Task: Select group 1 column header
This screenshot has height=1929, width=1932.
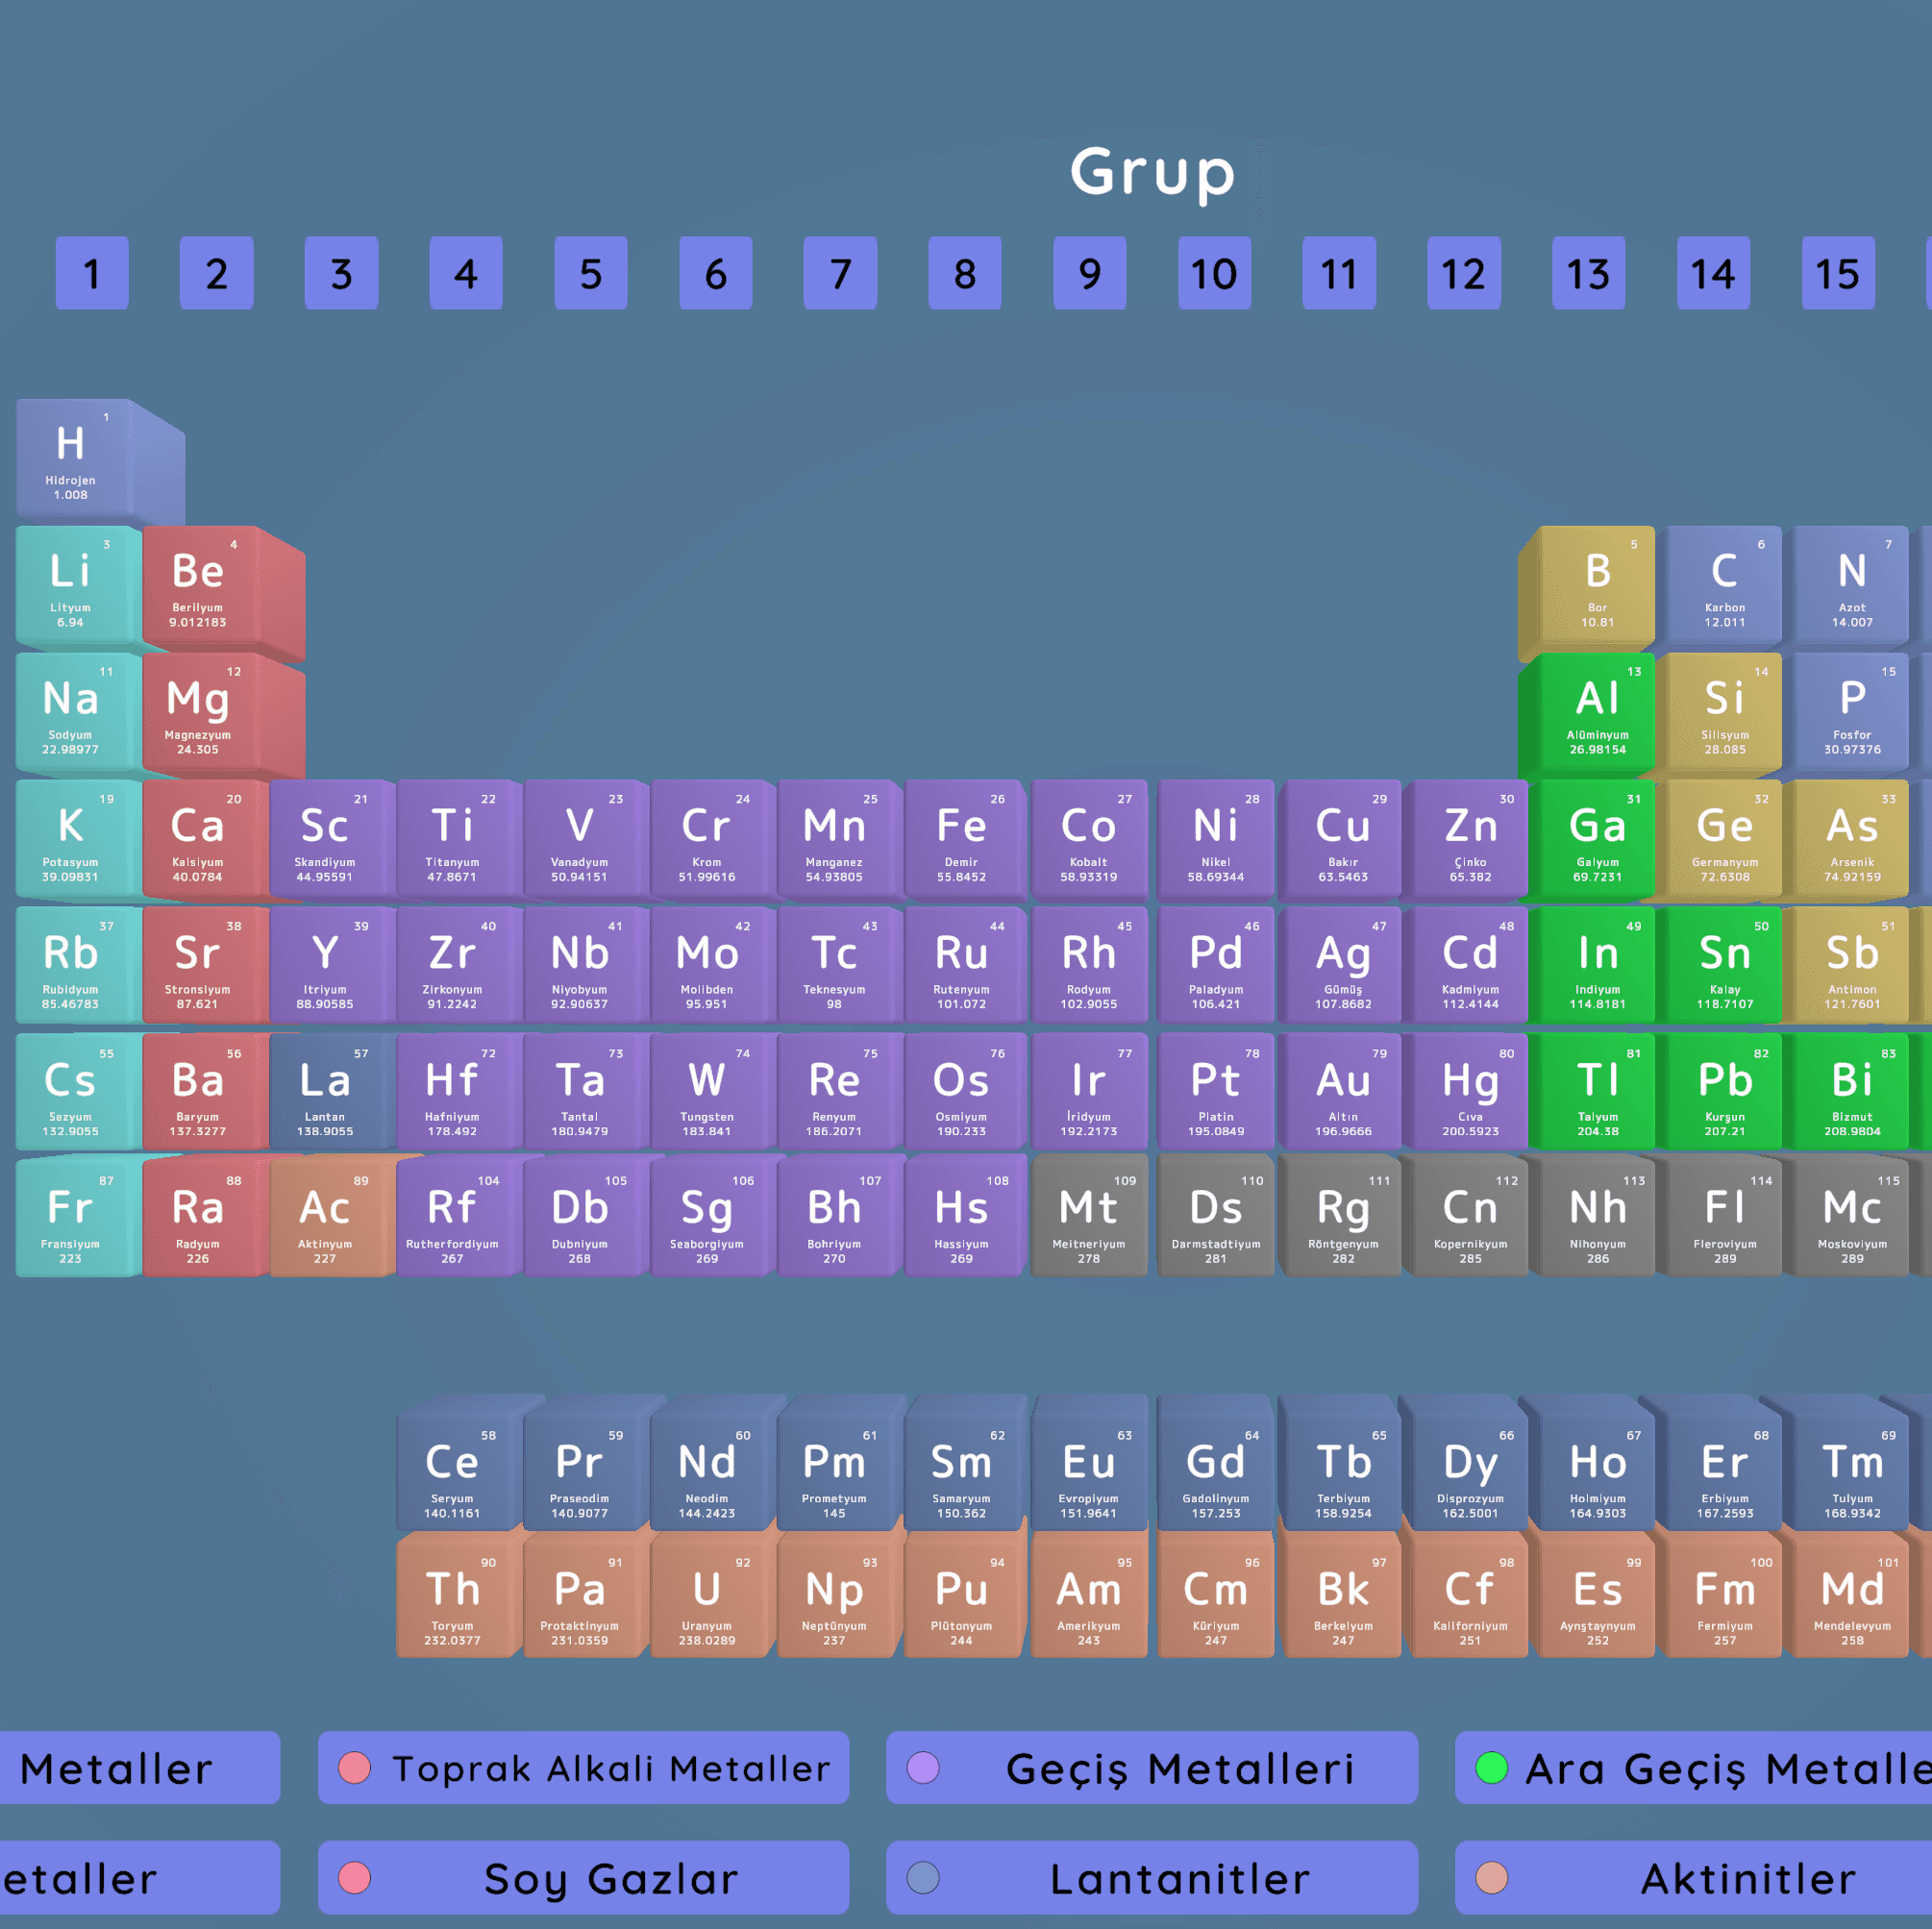Action: pos(92,273)
